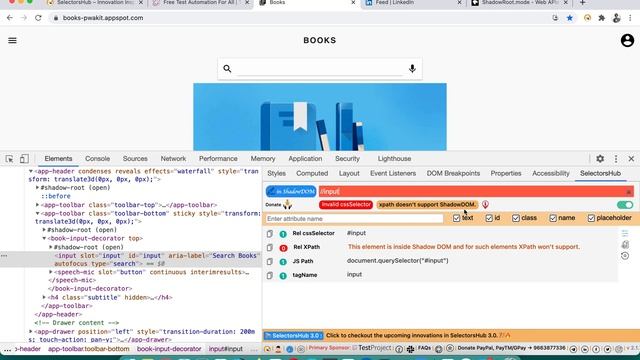Uncheck the placeholder attribute checkbox
The image size is (640, 360).
[591, 218]
